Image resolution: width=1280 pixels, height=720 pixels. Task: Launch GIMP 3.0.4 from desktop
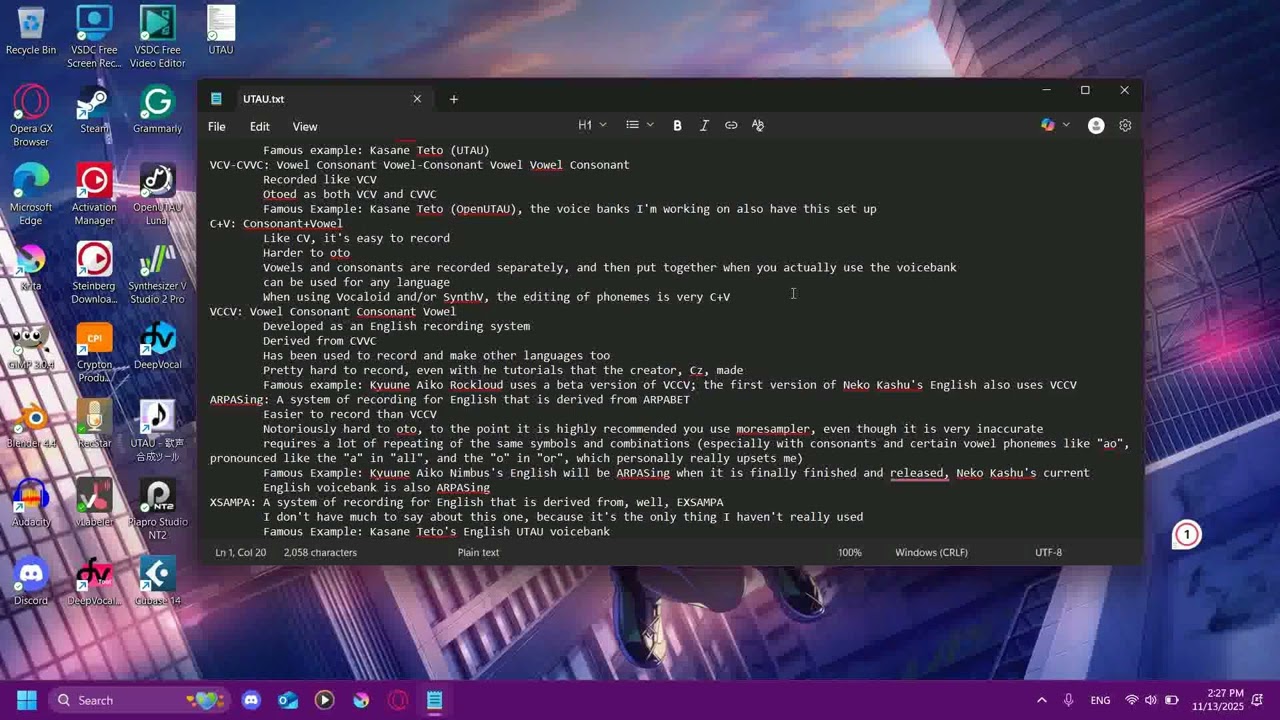pos(31,346)
